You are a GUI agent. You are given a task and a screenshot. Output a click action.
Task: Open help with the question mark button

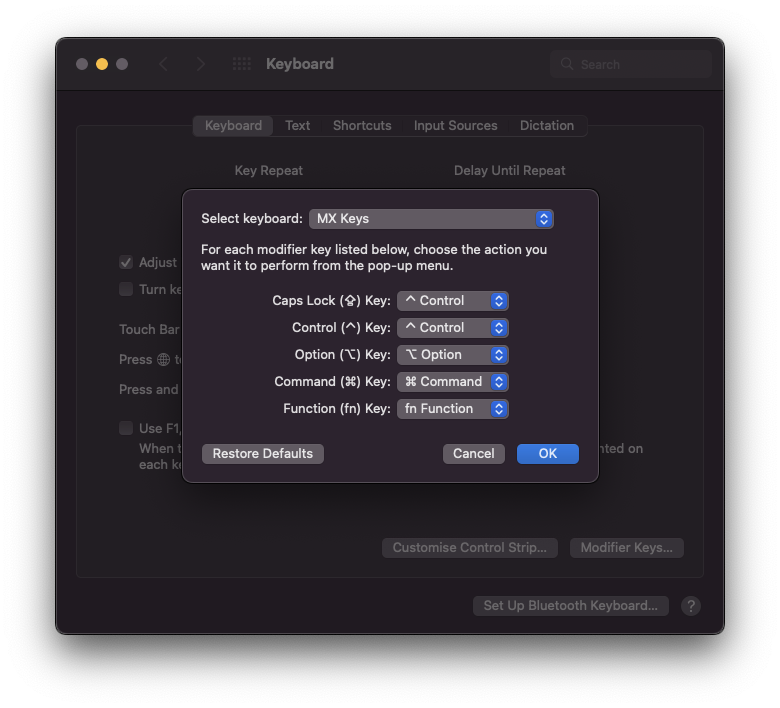[690, 606]
